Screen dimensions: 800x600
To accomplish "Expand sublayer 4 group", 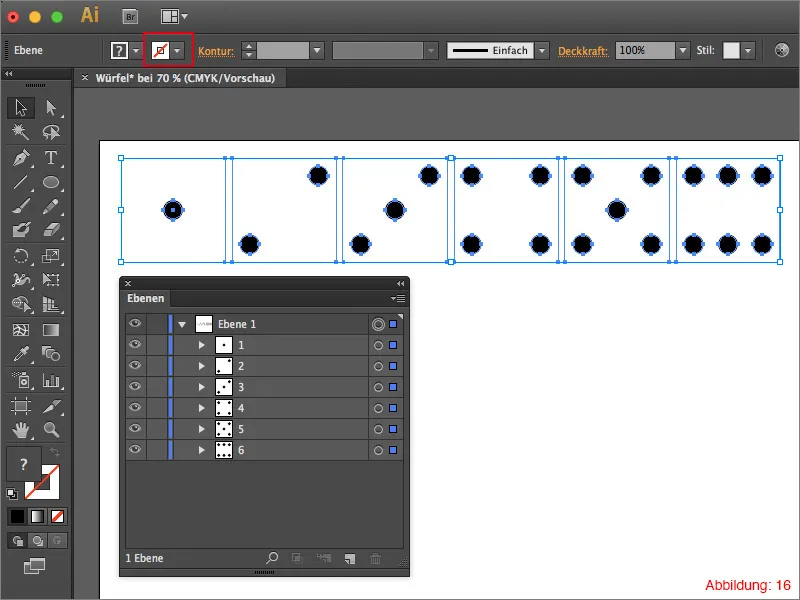I will coord(202,408).
